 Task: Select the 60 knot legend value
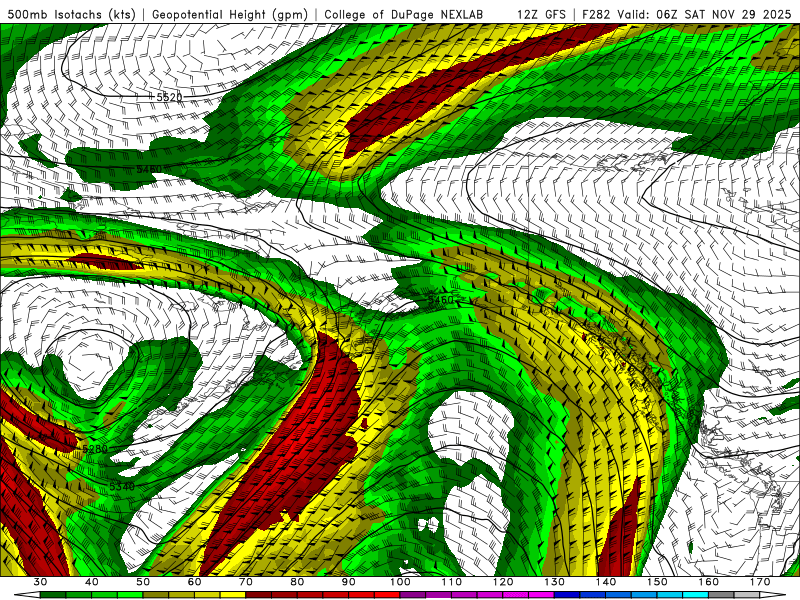pos(194,582)
